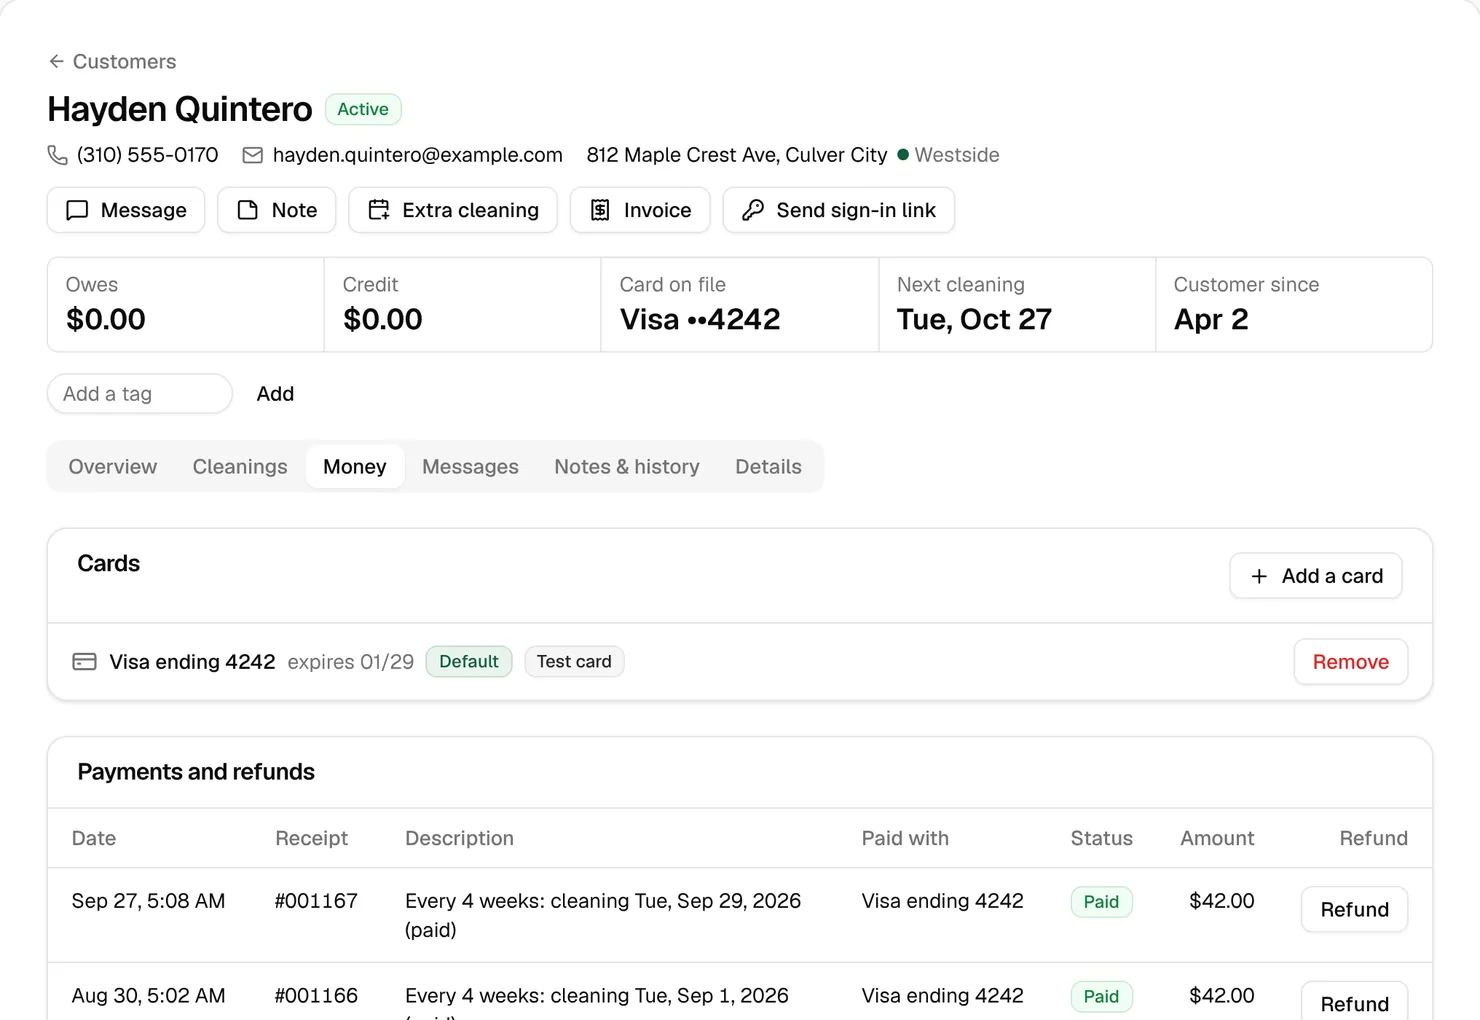Click the Paid with column header

tap(905, 838)
